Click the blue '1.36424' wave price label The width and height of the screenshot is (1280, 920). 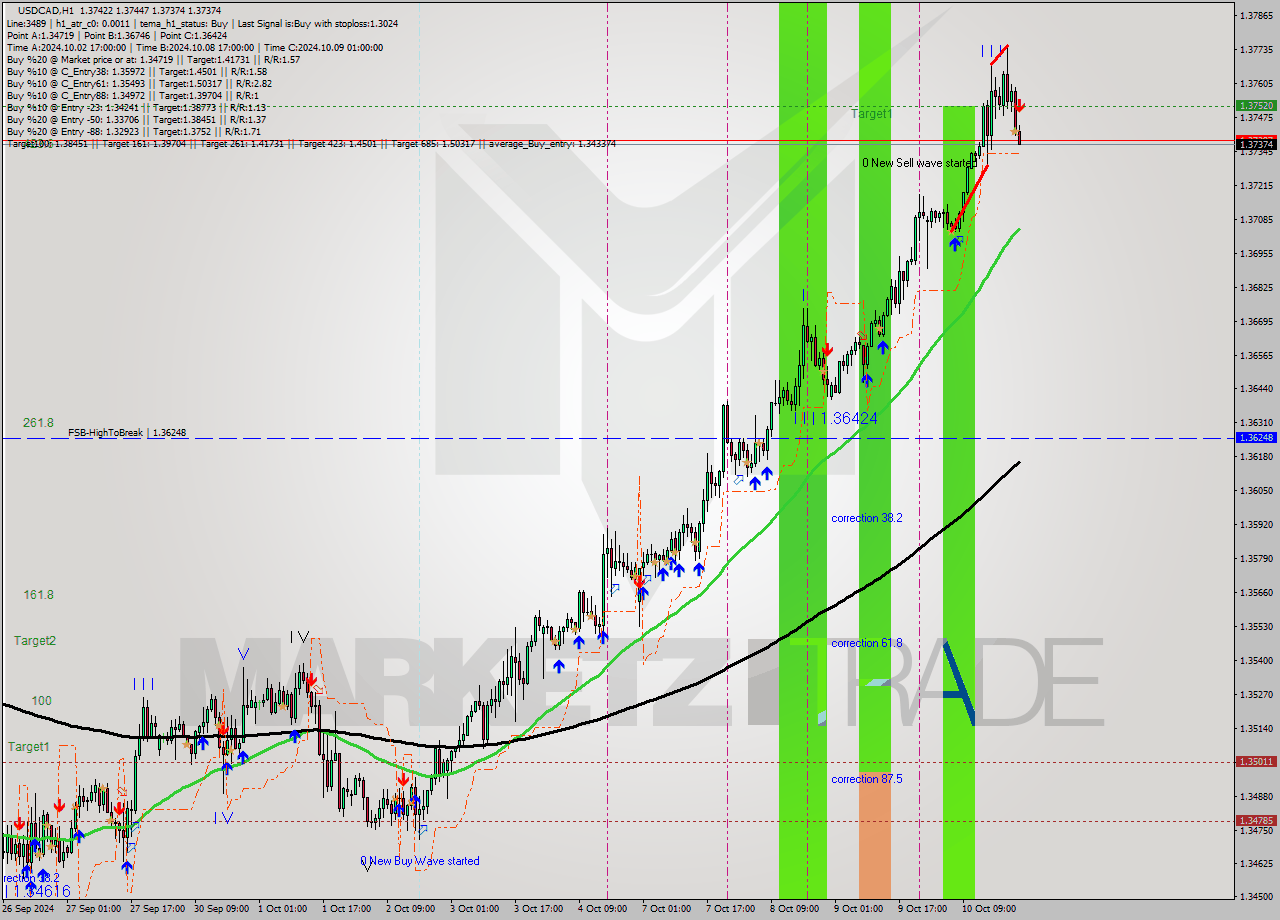pos(849,419)
